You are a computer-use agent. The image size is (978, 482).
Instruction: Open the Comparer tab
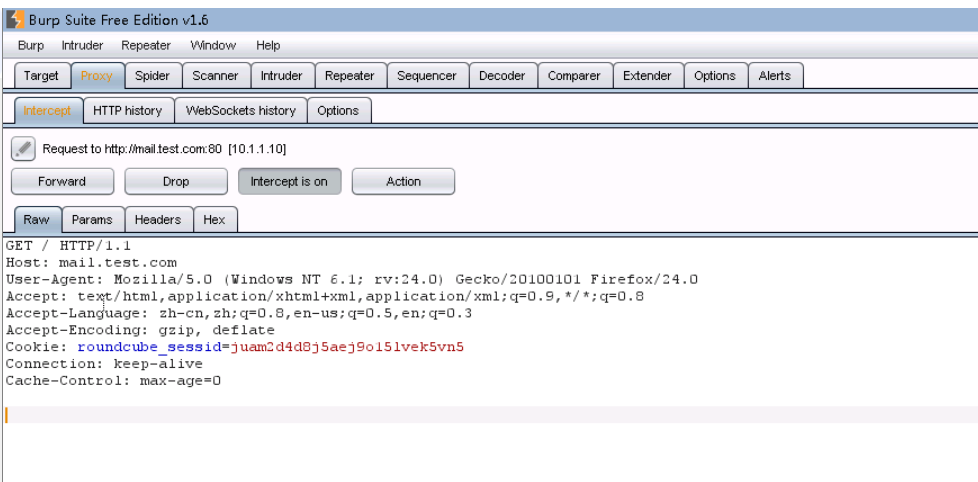click(574, 75)
